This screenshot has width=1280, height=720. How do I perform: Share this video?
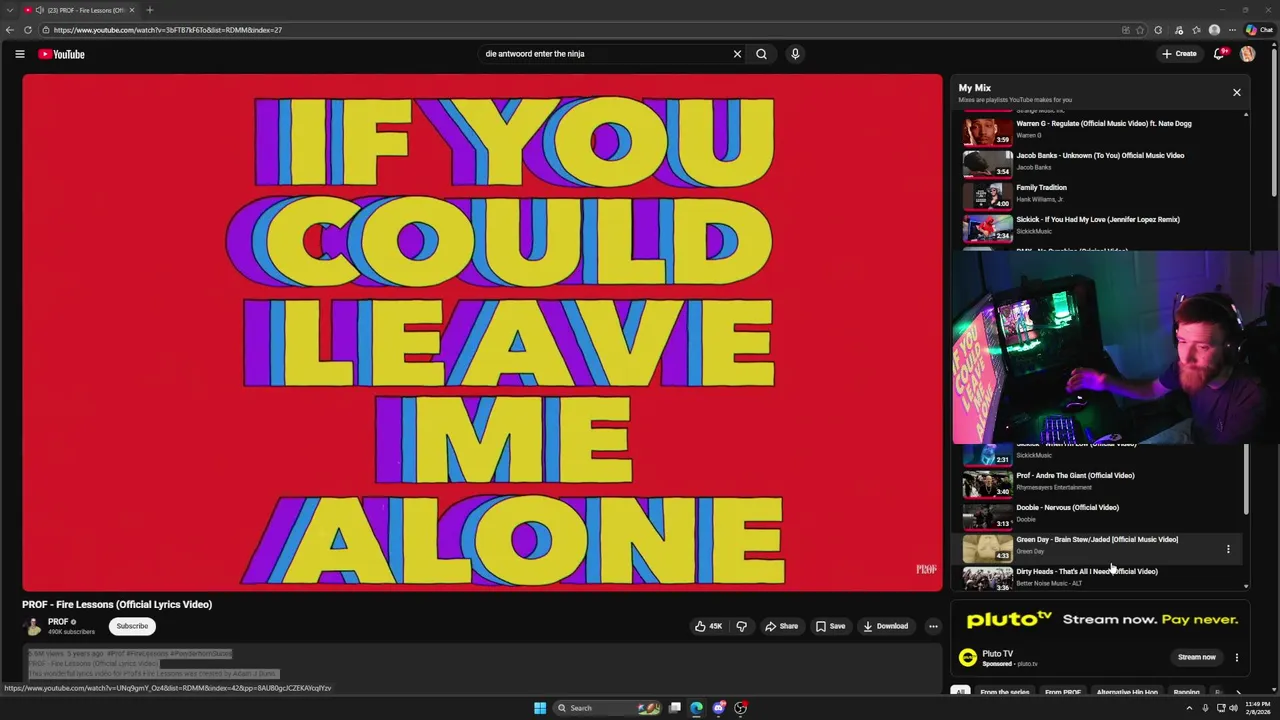(781, 626)
